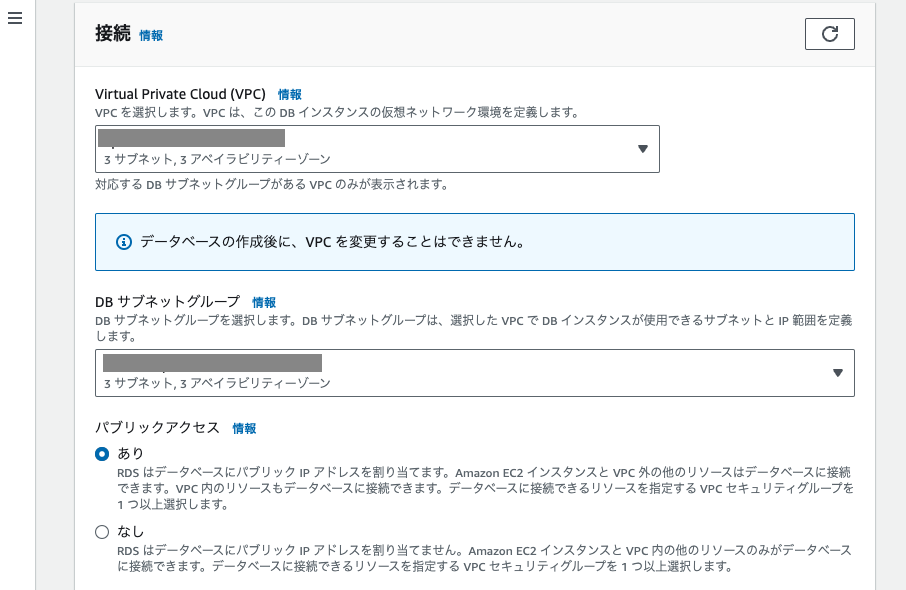This screenshot has height=590, width=906.
Task: Open 情報 link next to 接続 heading
Action: (x=151, y=36)
